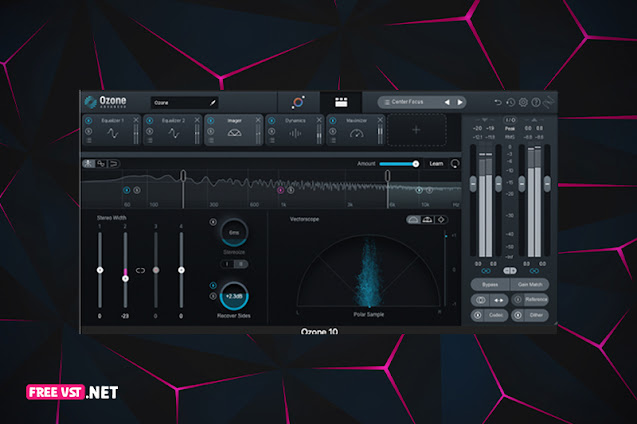The width and height of the screenshot is (637, 424).
Task: Go to the previous preset arrow
Action: pyautogui.click(x=447, y=102)
